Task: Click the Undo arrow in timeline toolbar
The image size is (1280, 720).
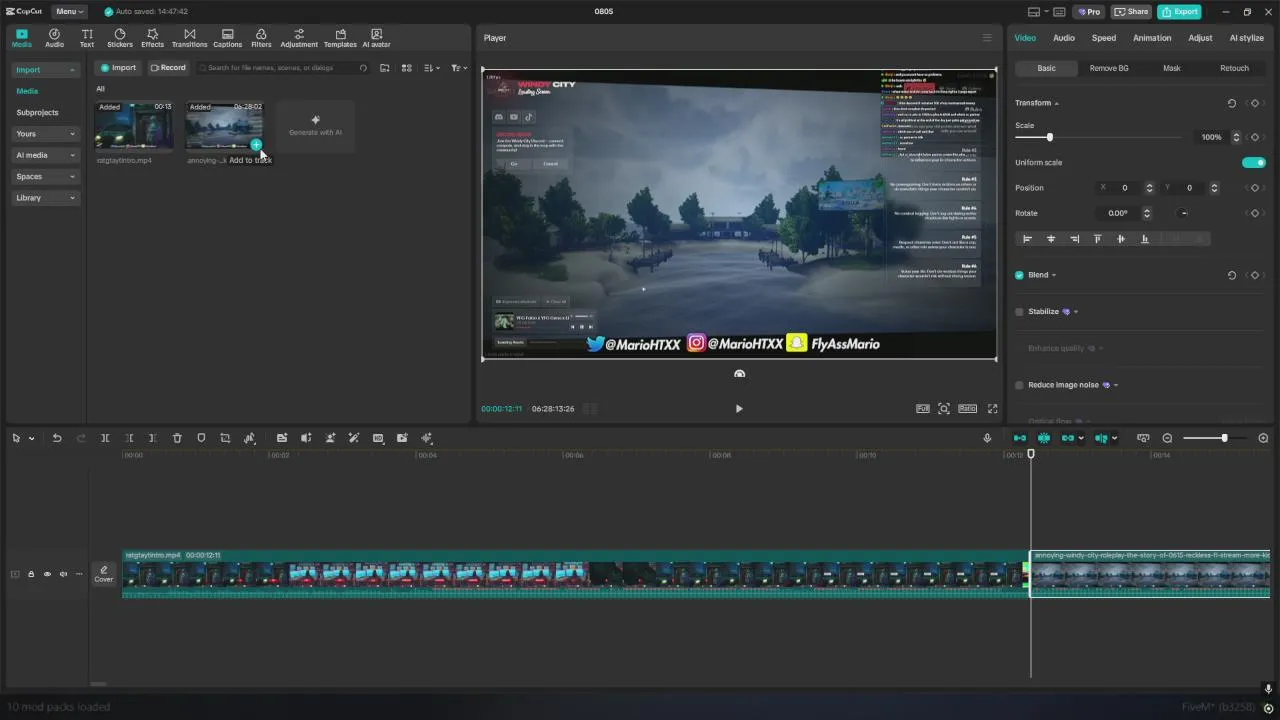Action: pos(57,438)
